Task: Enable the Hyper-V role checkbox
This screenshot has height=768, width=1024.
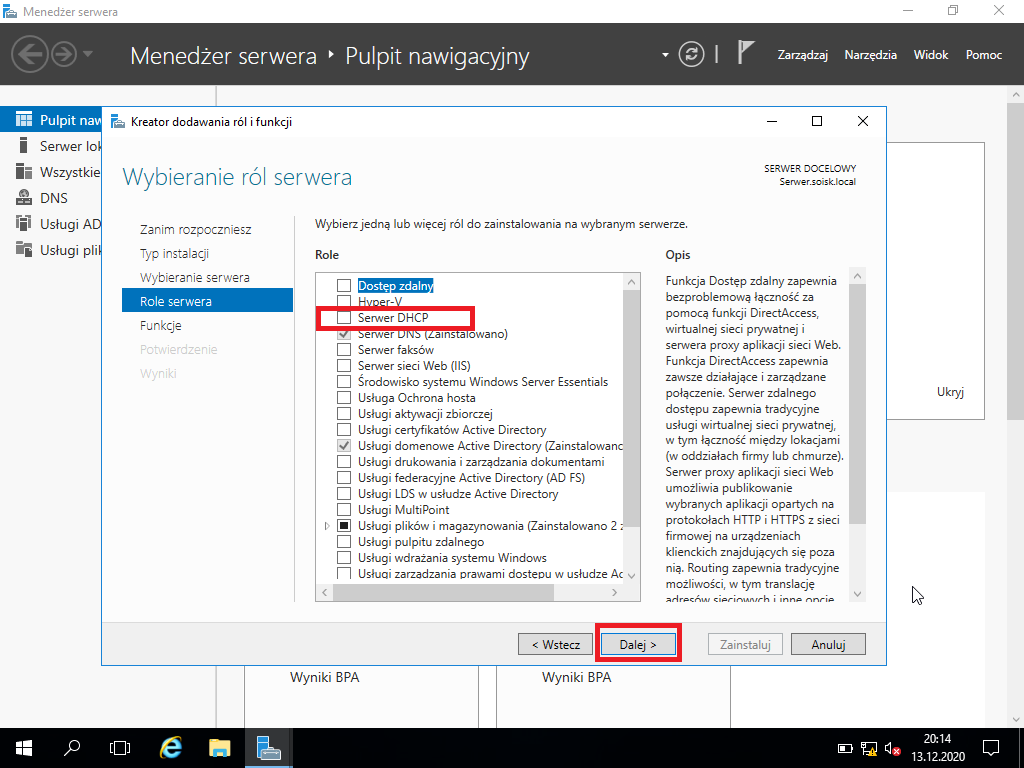Action: [344, 302]
